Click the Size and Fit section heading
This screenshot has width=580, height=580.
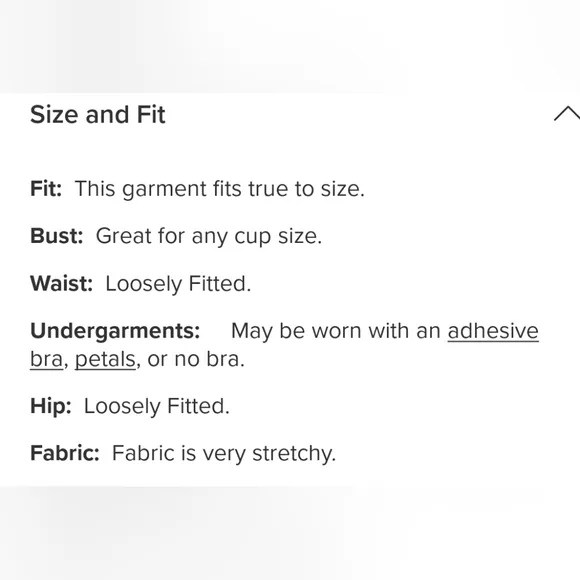pyautogui.click(x=98, y=114)
